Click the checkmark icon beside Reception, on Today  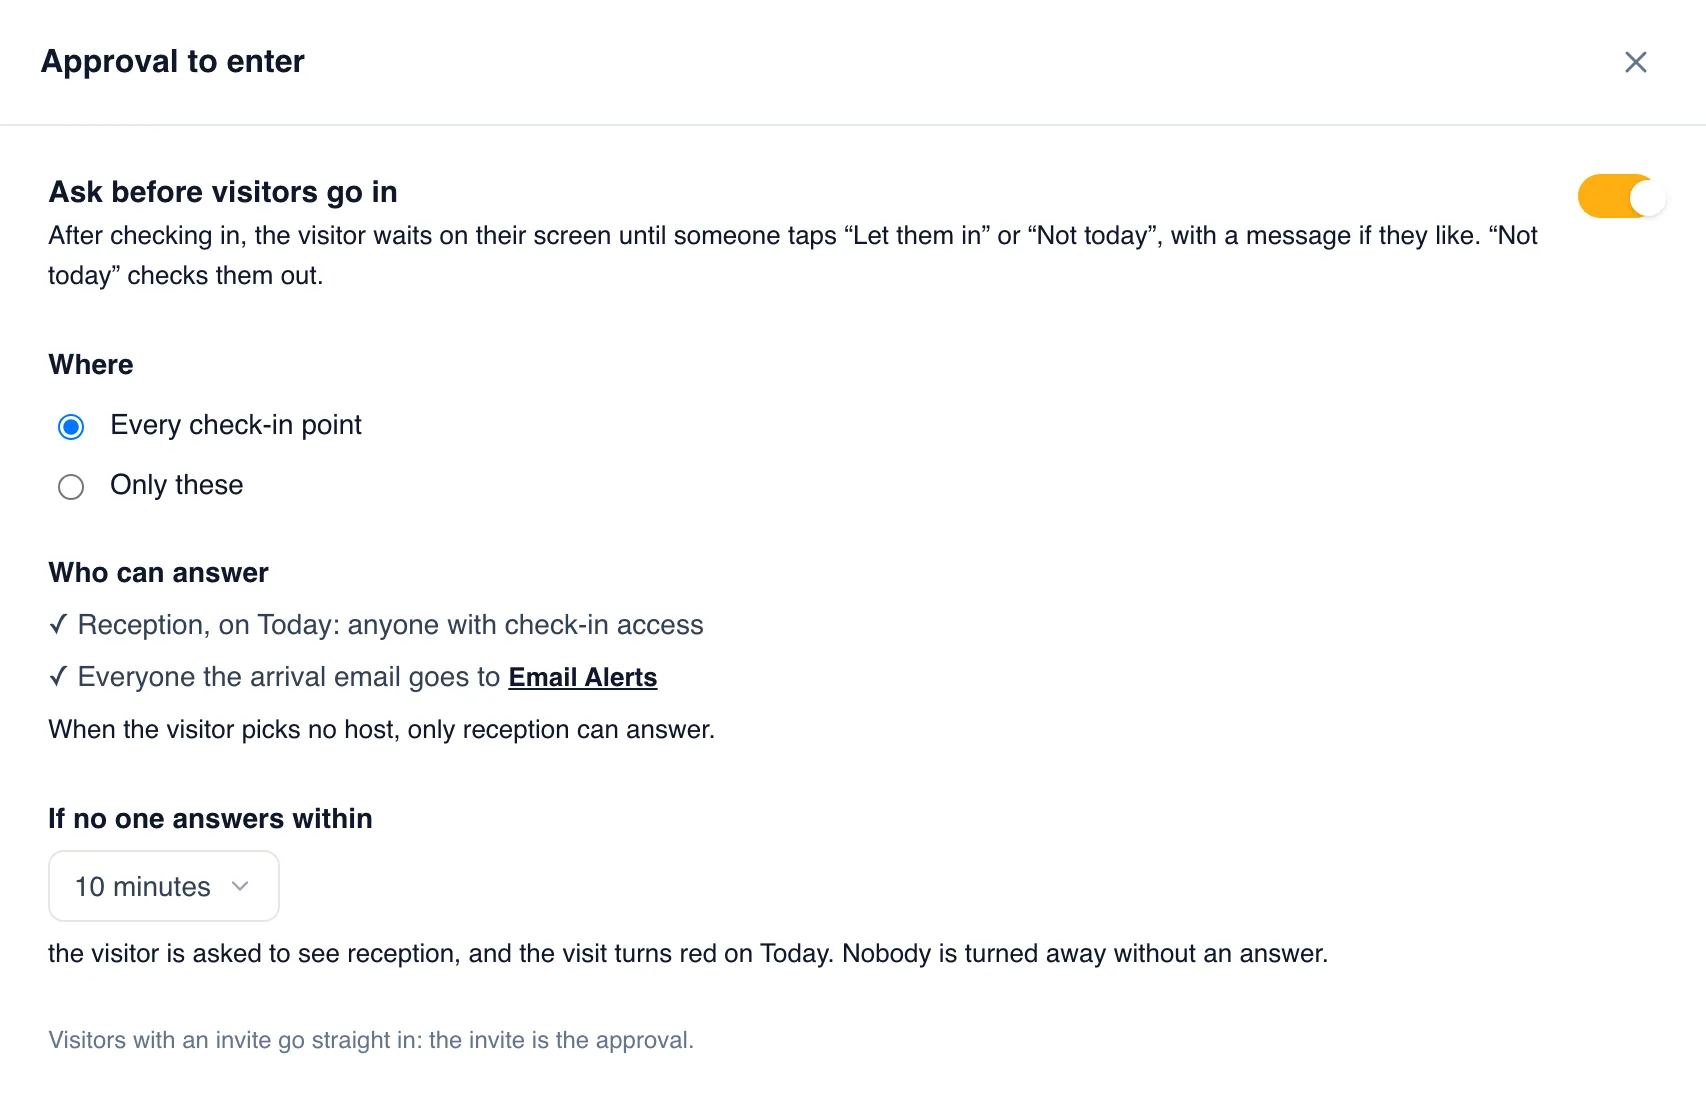coord(58,625)
